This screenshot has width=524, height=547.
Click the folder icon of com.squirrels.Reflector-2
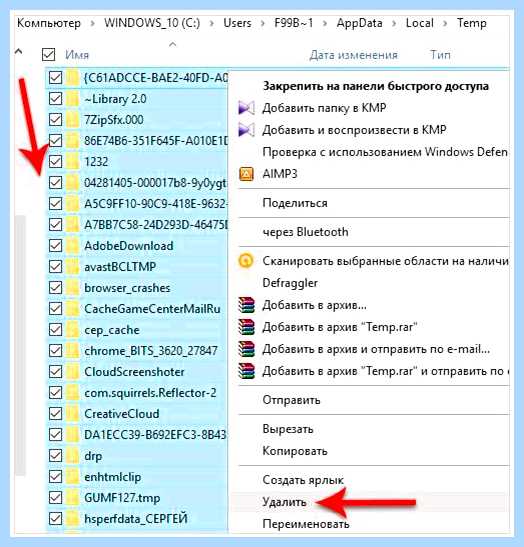point(73,393)
